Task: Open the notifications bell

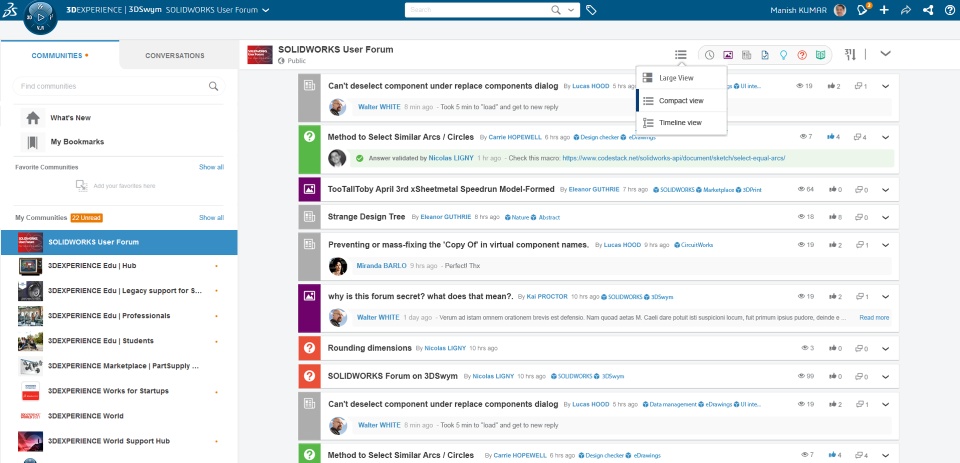Action: [x=863, y=10]
